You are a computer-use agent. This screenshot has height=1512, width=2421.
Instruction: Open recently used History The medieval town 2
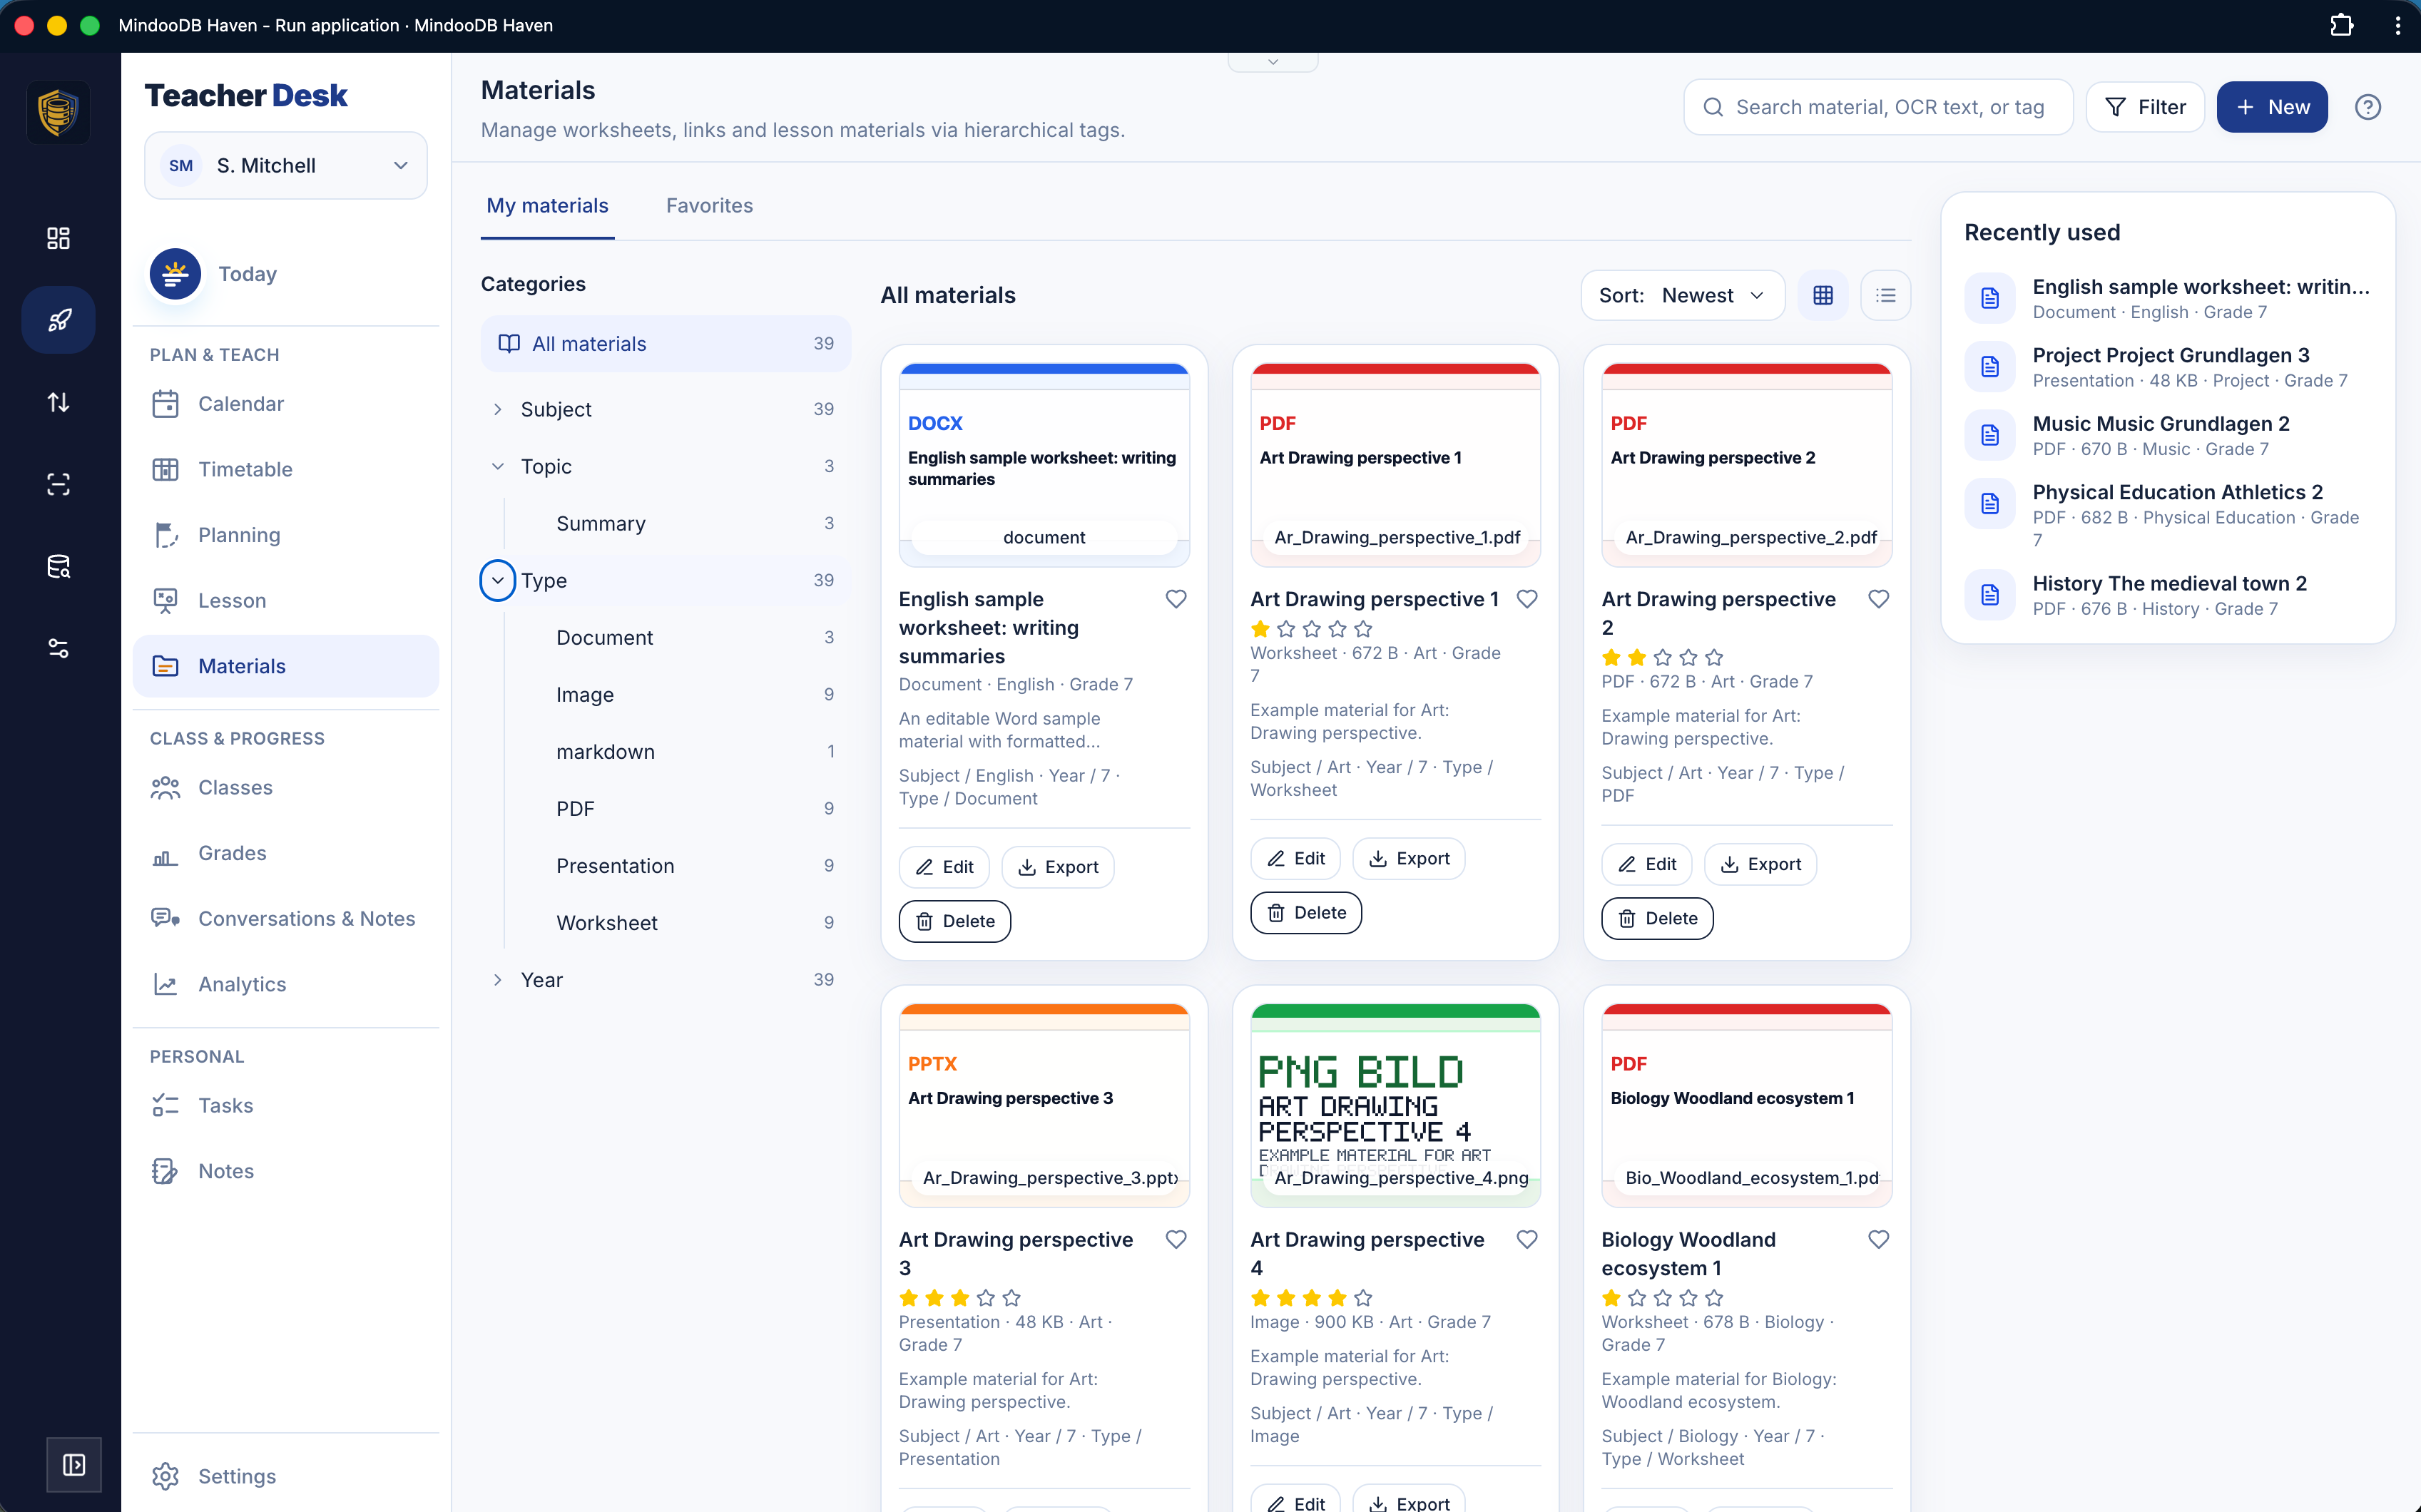coord(2168,595)
